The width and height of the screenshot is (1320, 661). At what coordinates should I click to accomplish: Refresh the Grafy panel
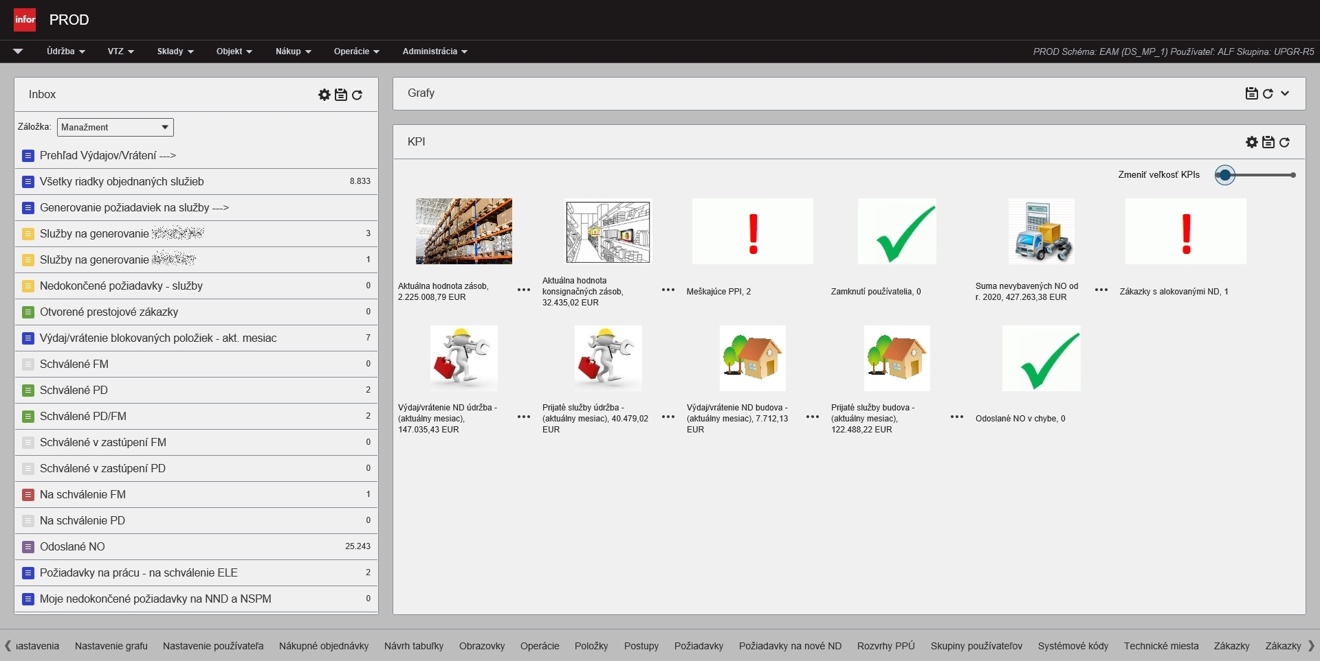tap(1268, 94)
